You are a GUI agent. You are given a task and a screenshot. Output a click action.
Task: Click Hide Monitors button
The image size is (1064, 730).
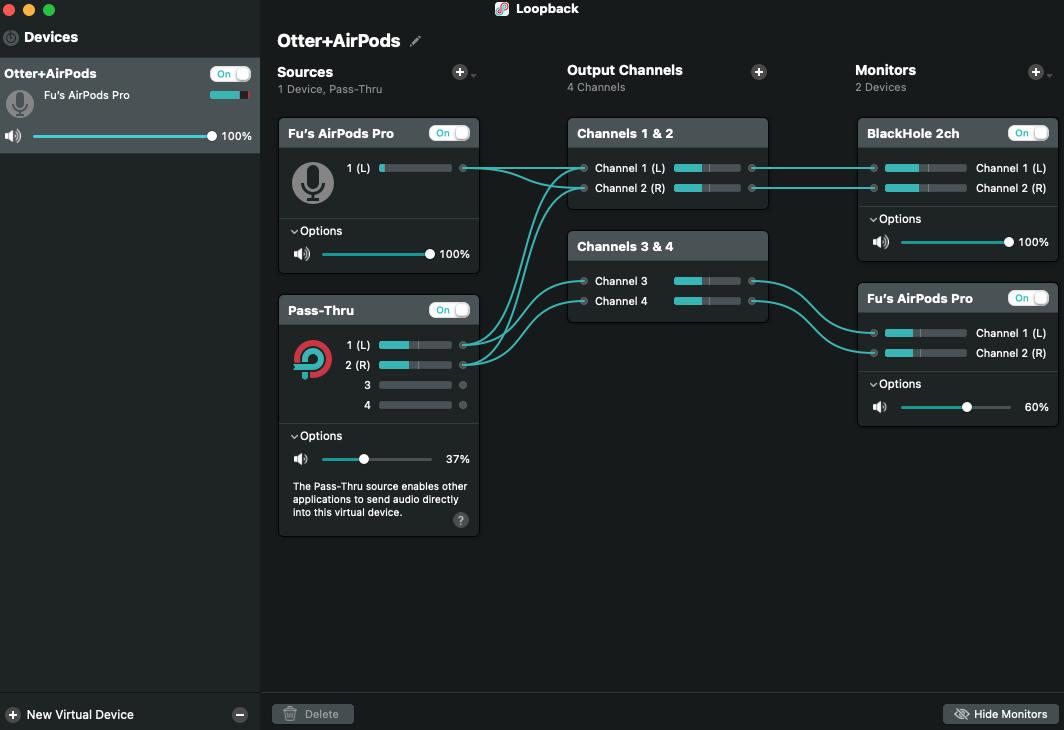click(1001, 714)
